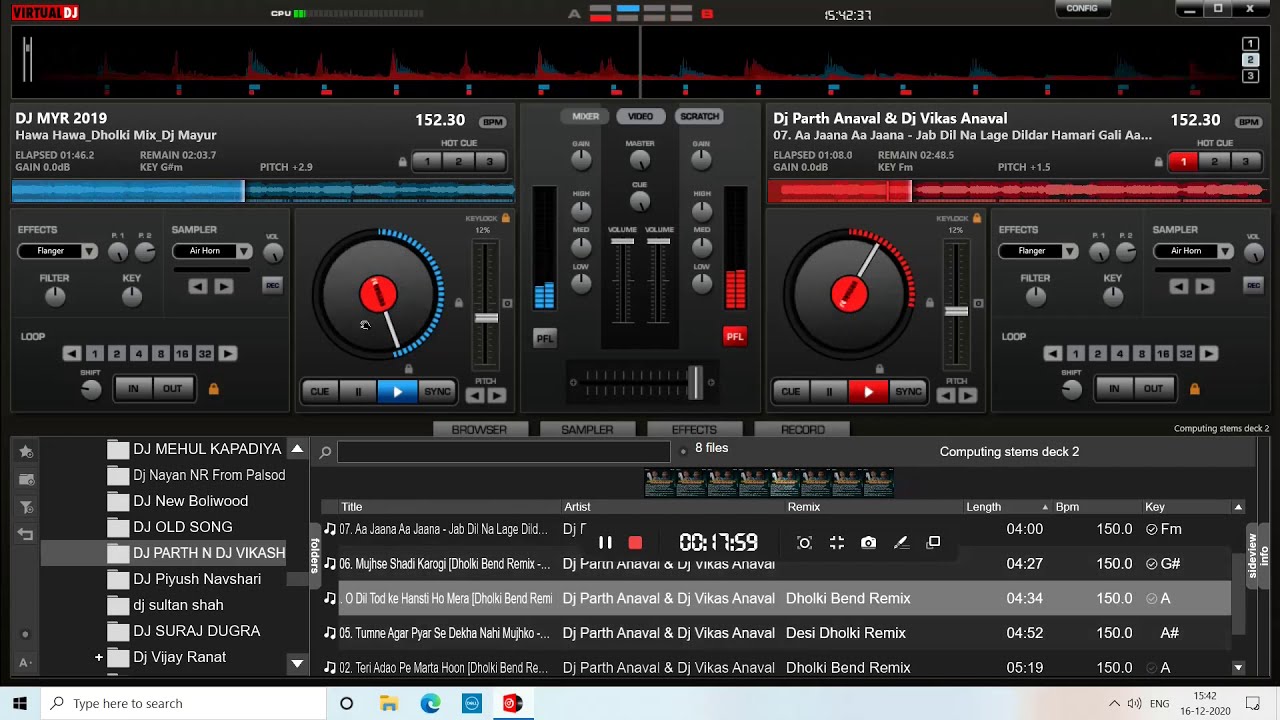Click the left deck play button
The height and width of the screenshot is (720, 1280).
397,391
